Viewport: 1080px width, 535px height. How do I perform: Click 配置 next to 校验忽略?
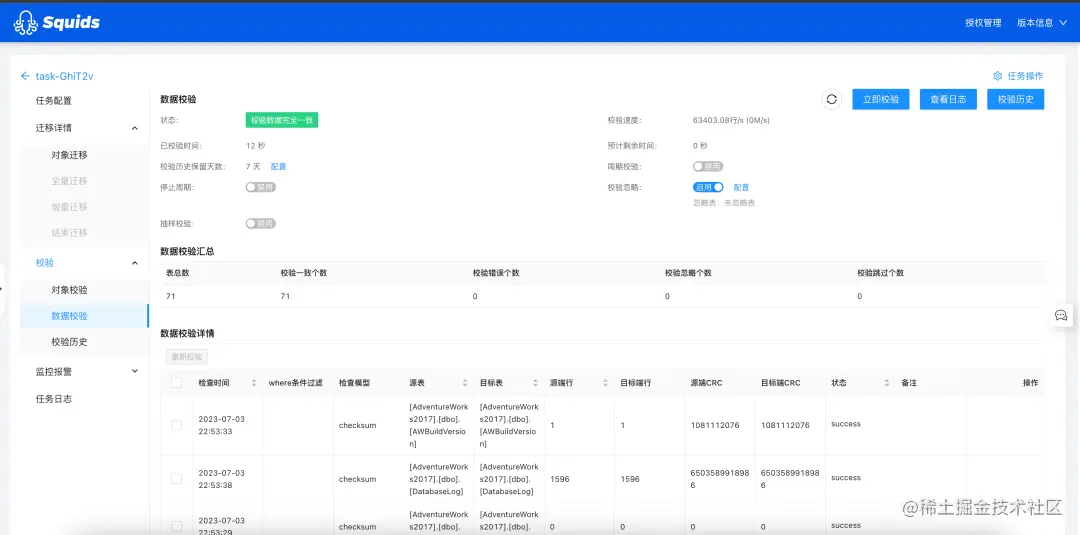point(741,187)
